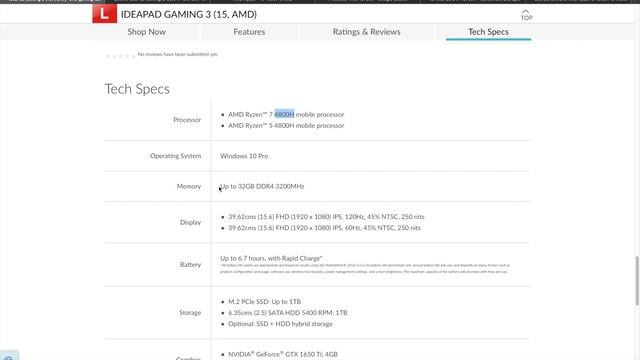Click the 120Hz display spec line
This screenshot has height=360, width=640.
326,217
